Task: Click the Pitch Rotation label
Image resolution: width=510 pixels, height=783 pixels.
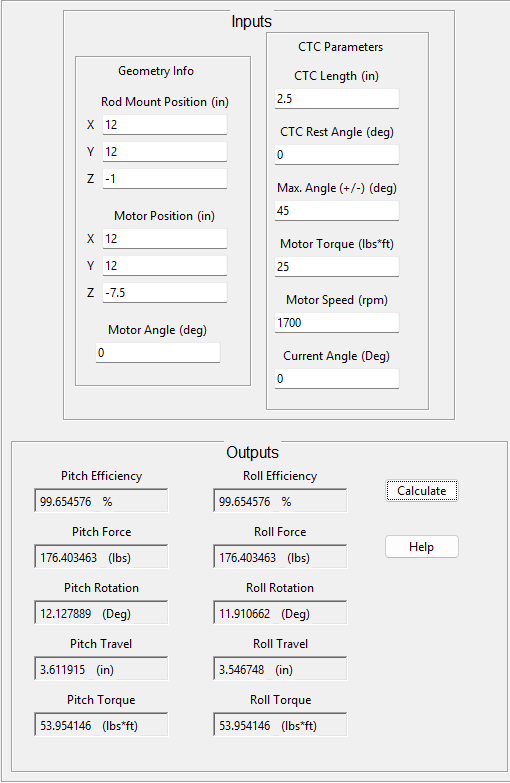Action: point(101,588)
